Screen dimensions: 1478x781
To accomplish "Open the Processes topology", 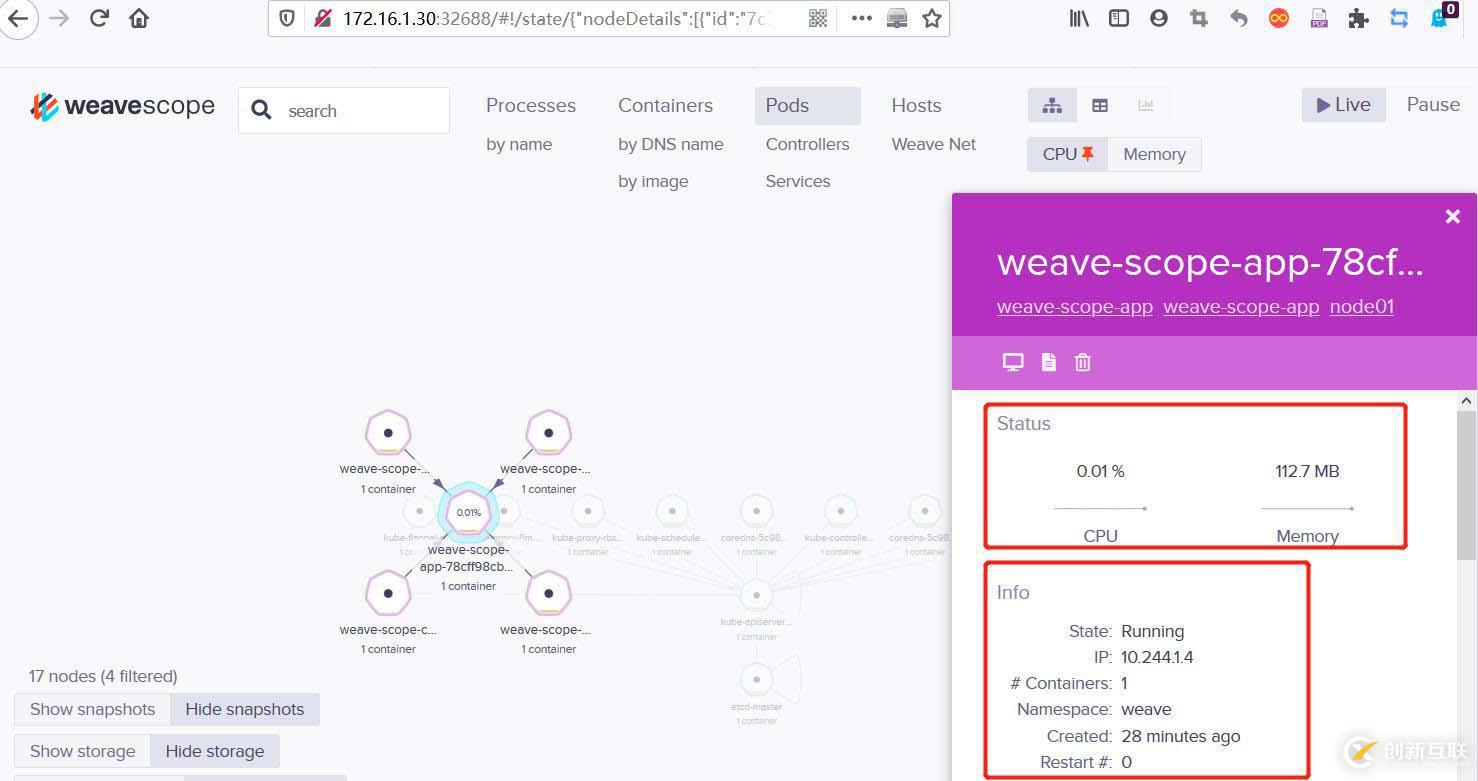I will [531, 105].
